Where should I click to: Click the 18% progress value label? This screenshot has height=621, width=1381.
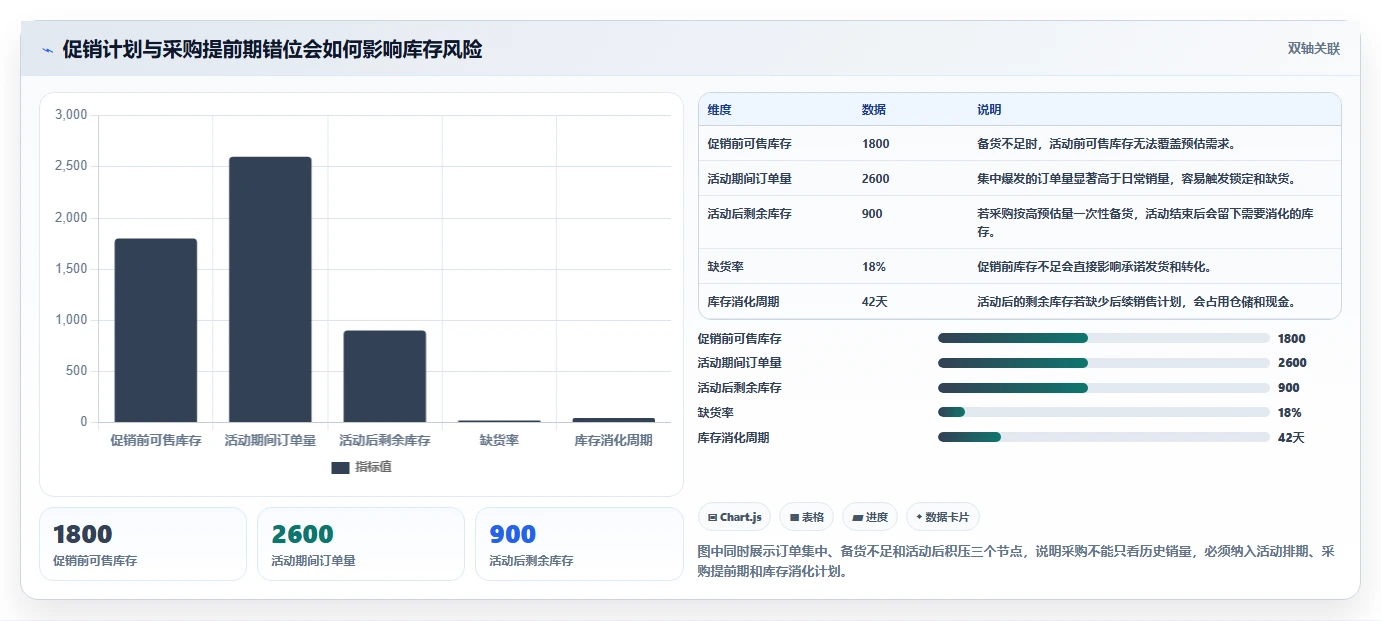tap(1289, 413)
